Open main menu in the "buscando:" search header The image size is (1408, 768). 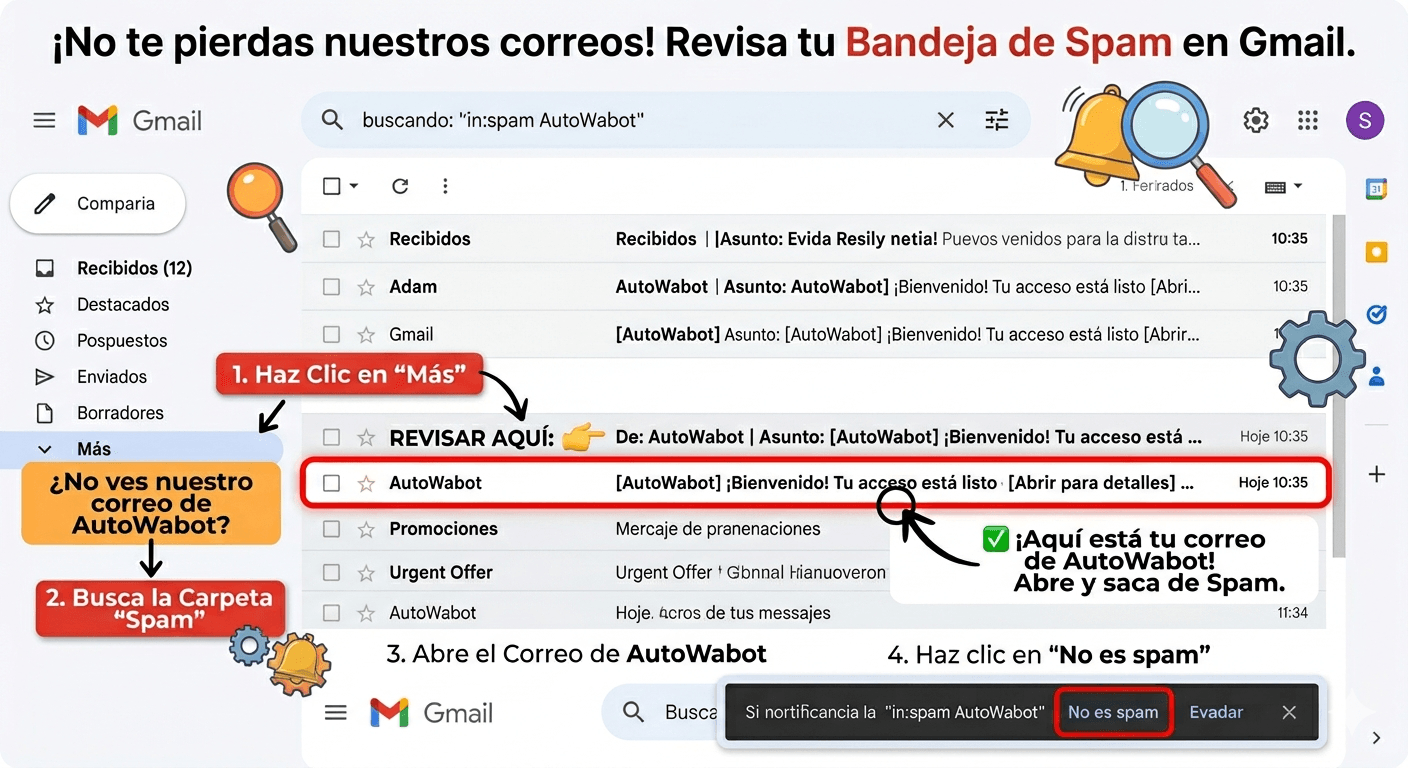point(44,121)
